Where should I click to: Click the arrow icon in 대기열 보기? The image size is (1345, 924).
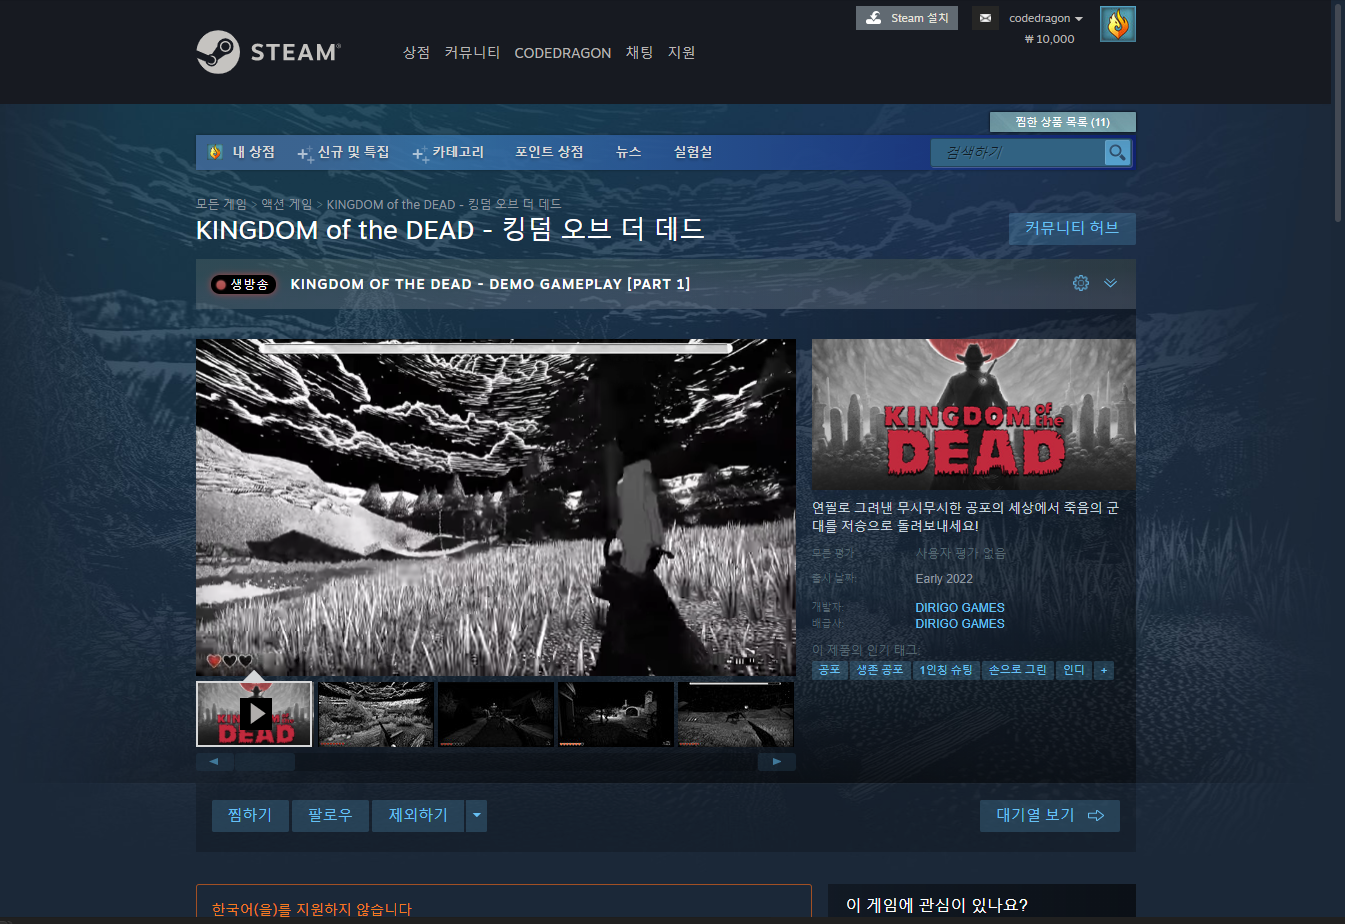(1096, 816)
